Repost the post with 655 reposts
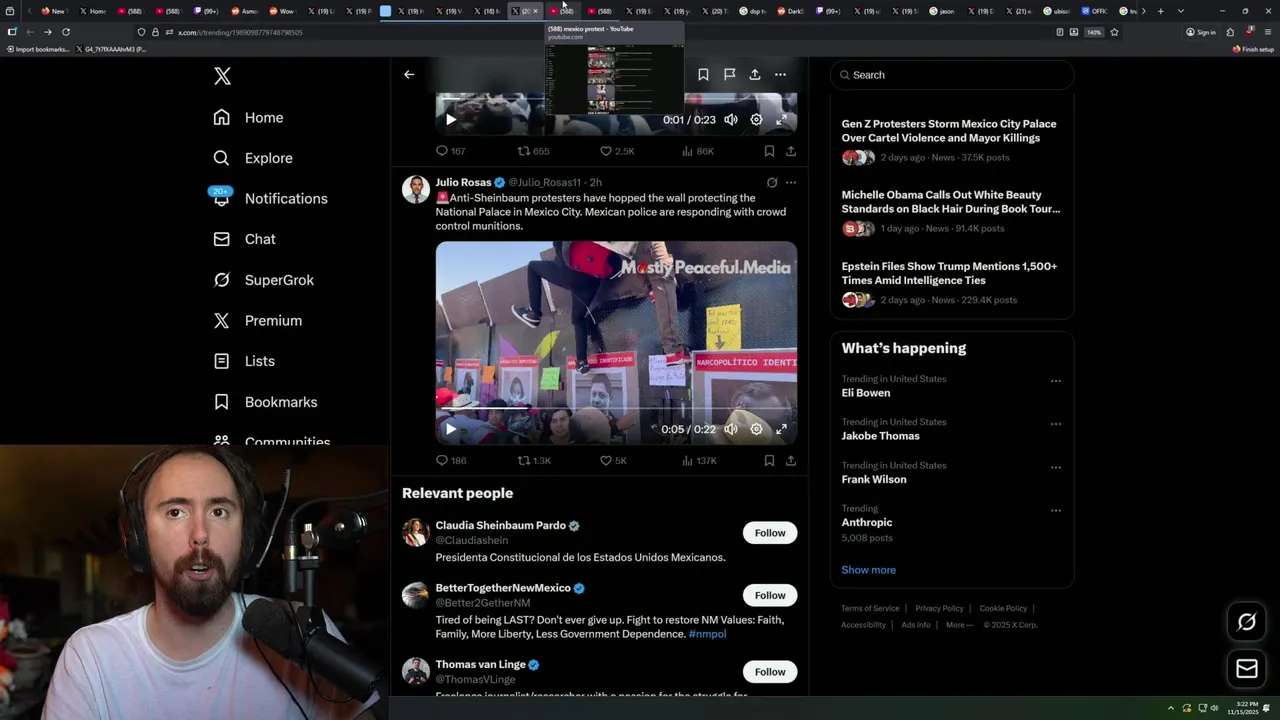 click(x=533, y=151)
